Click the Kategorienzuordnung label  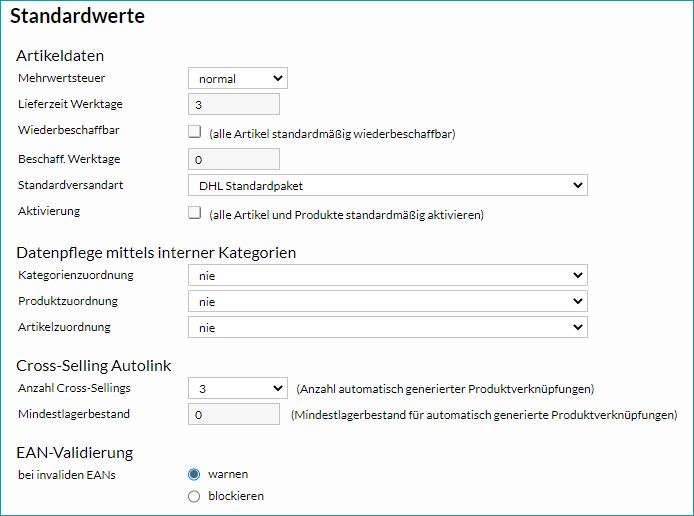click(76, 275)
